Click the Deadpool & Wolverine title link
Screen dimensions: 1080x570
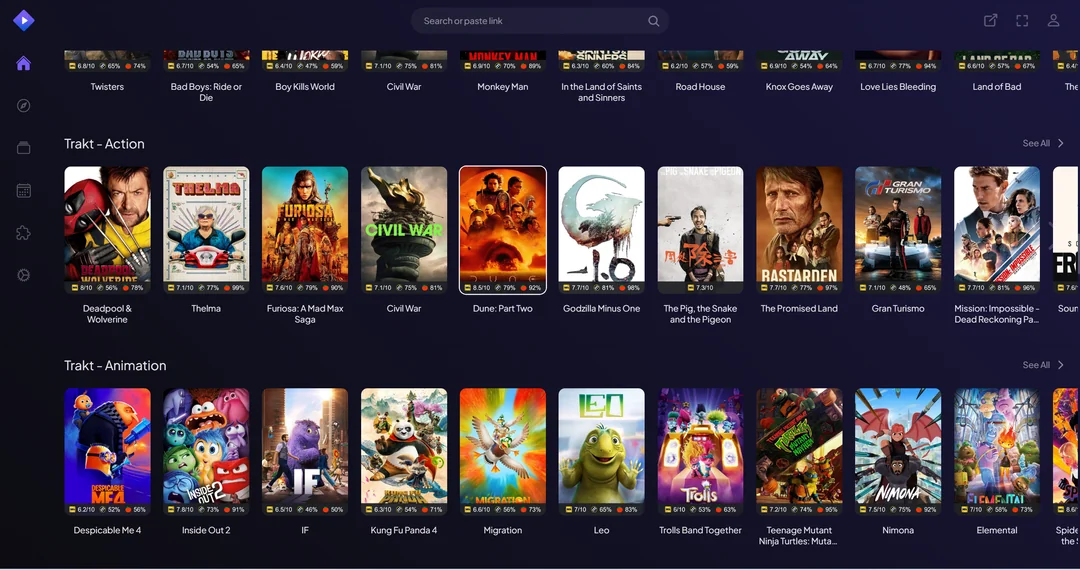[107, 314]
